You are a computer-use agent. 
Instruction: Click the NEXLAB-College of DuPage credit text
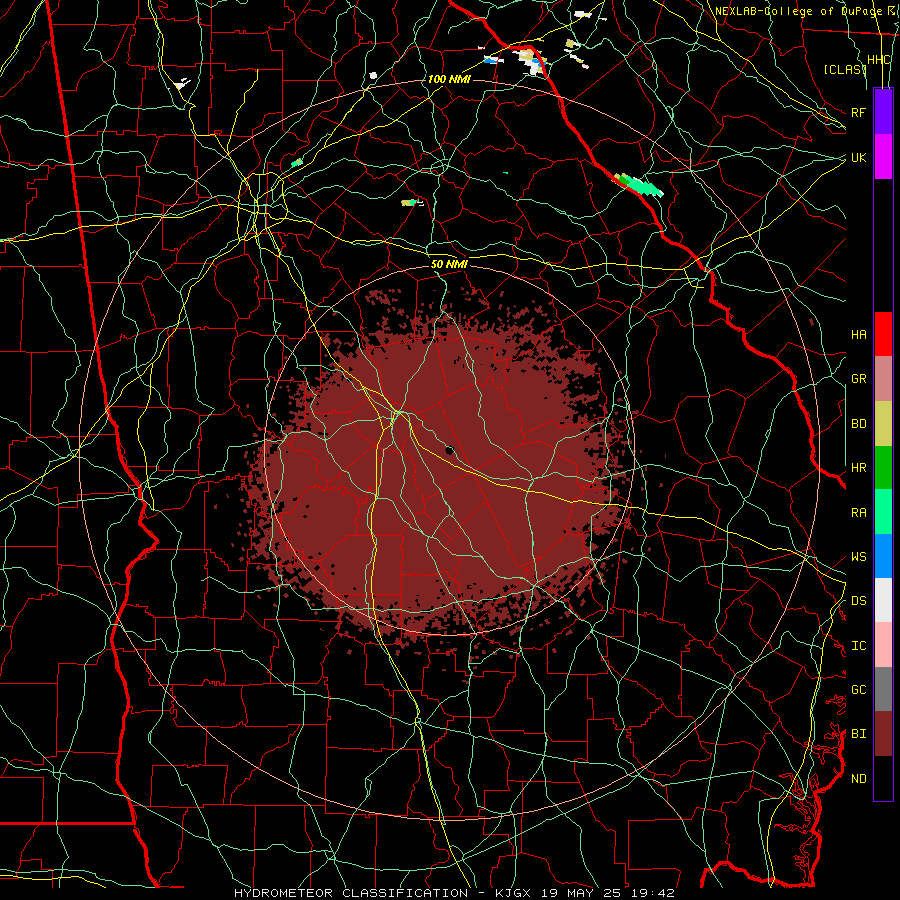[x=798, y=11]
